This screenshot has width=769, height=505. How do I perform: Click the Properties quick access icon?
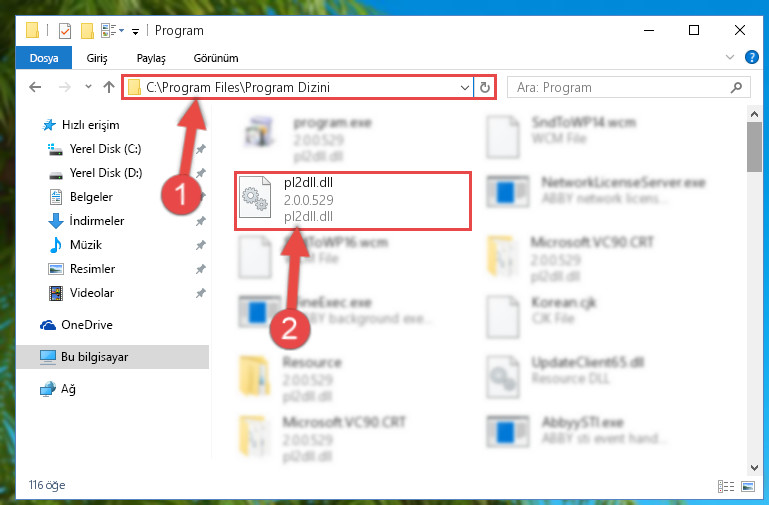point(65,31)
